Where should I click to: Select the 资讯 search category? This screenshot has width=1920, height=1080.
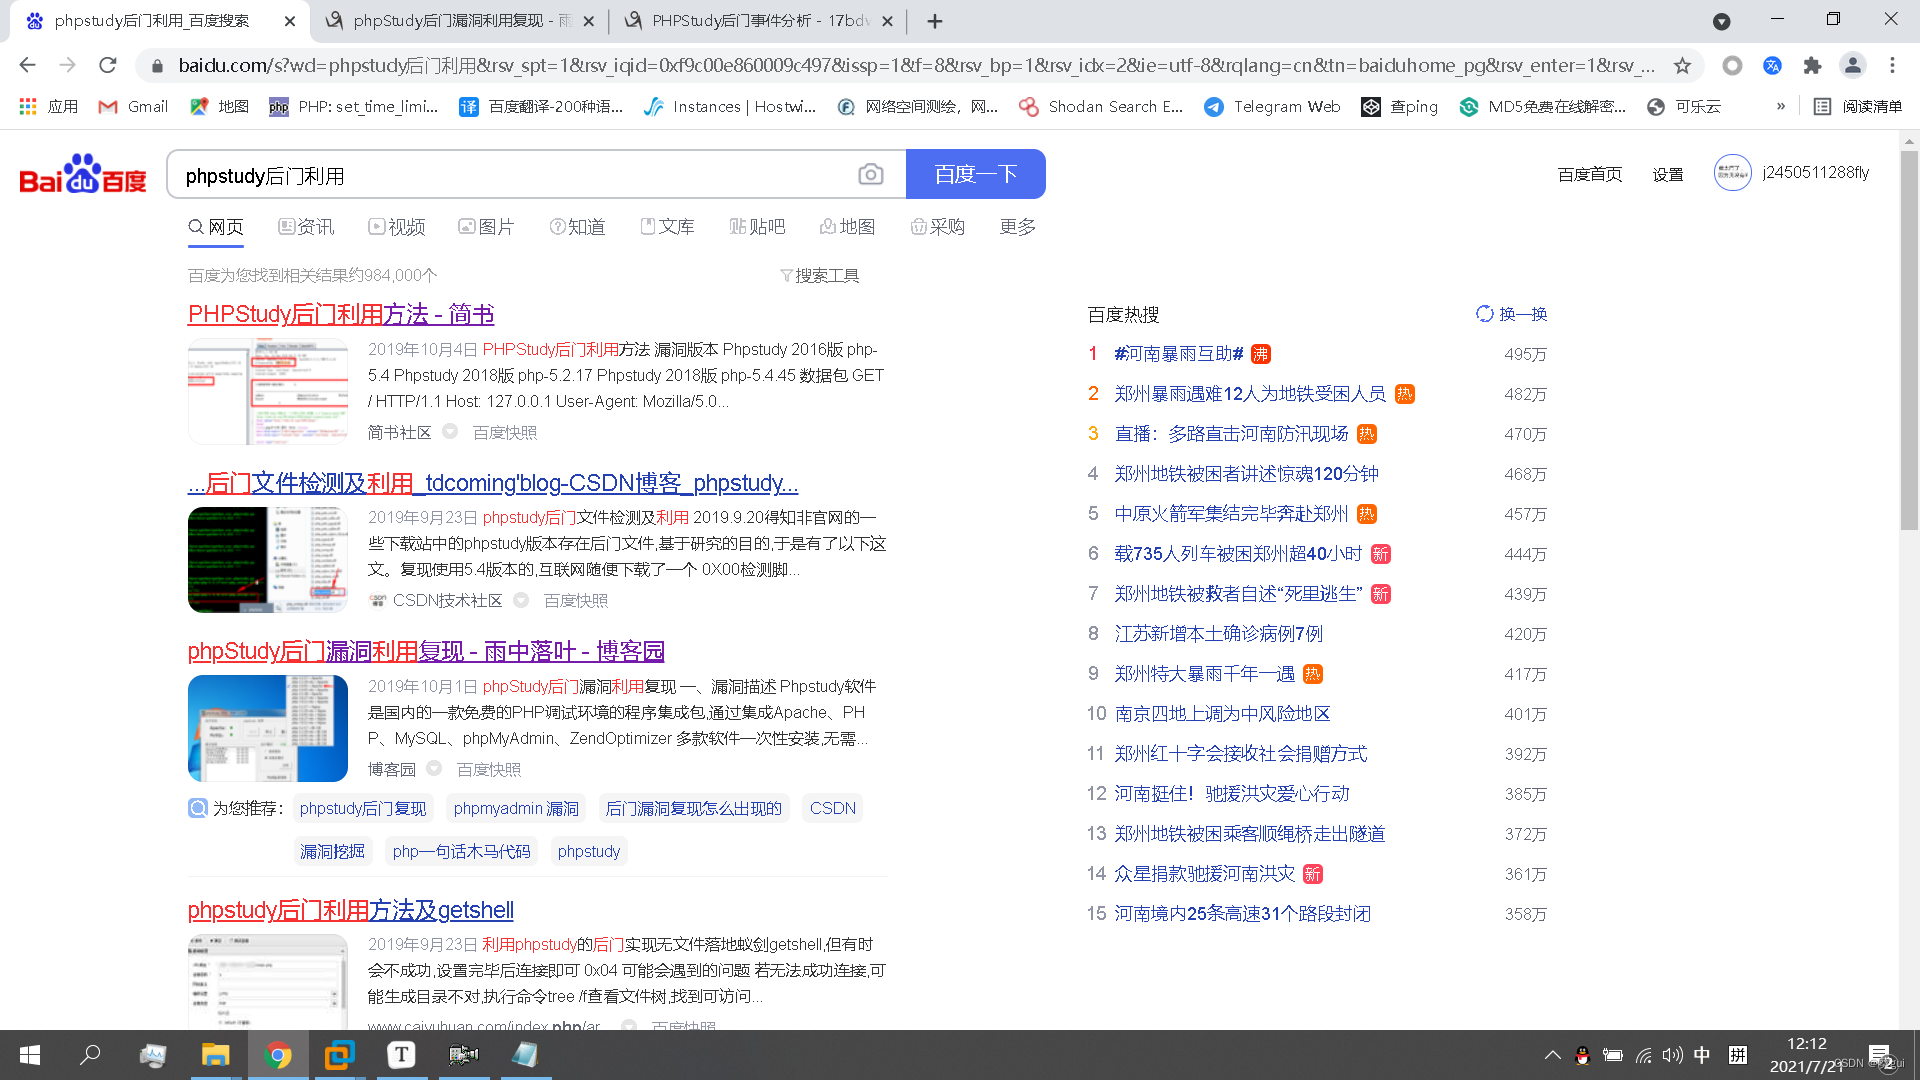tap(306, 227)
